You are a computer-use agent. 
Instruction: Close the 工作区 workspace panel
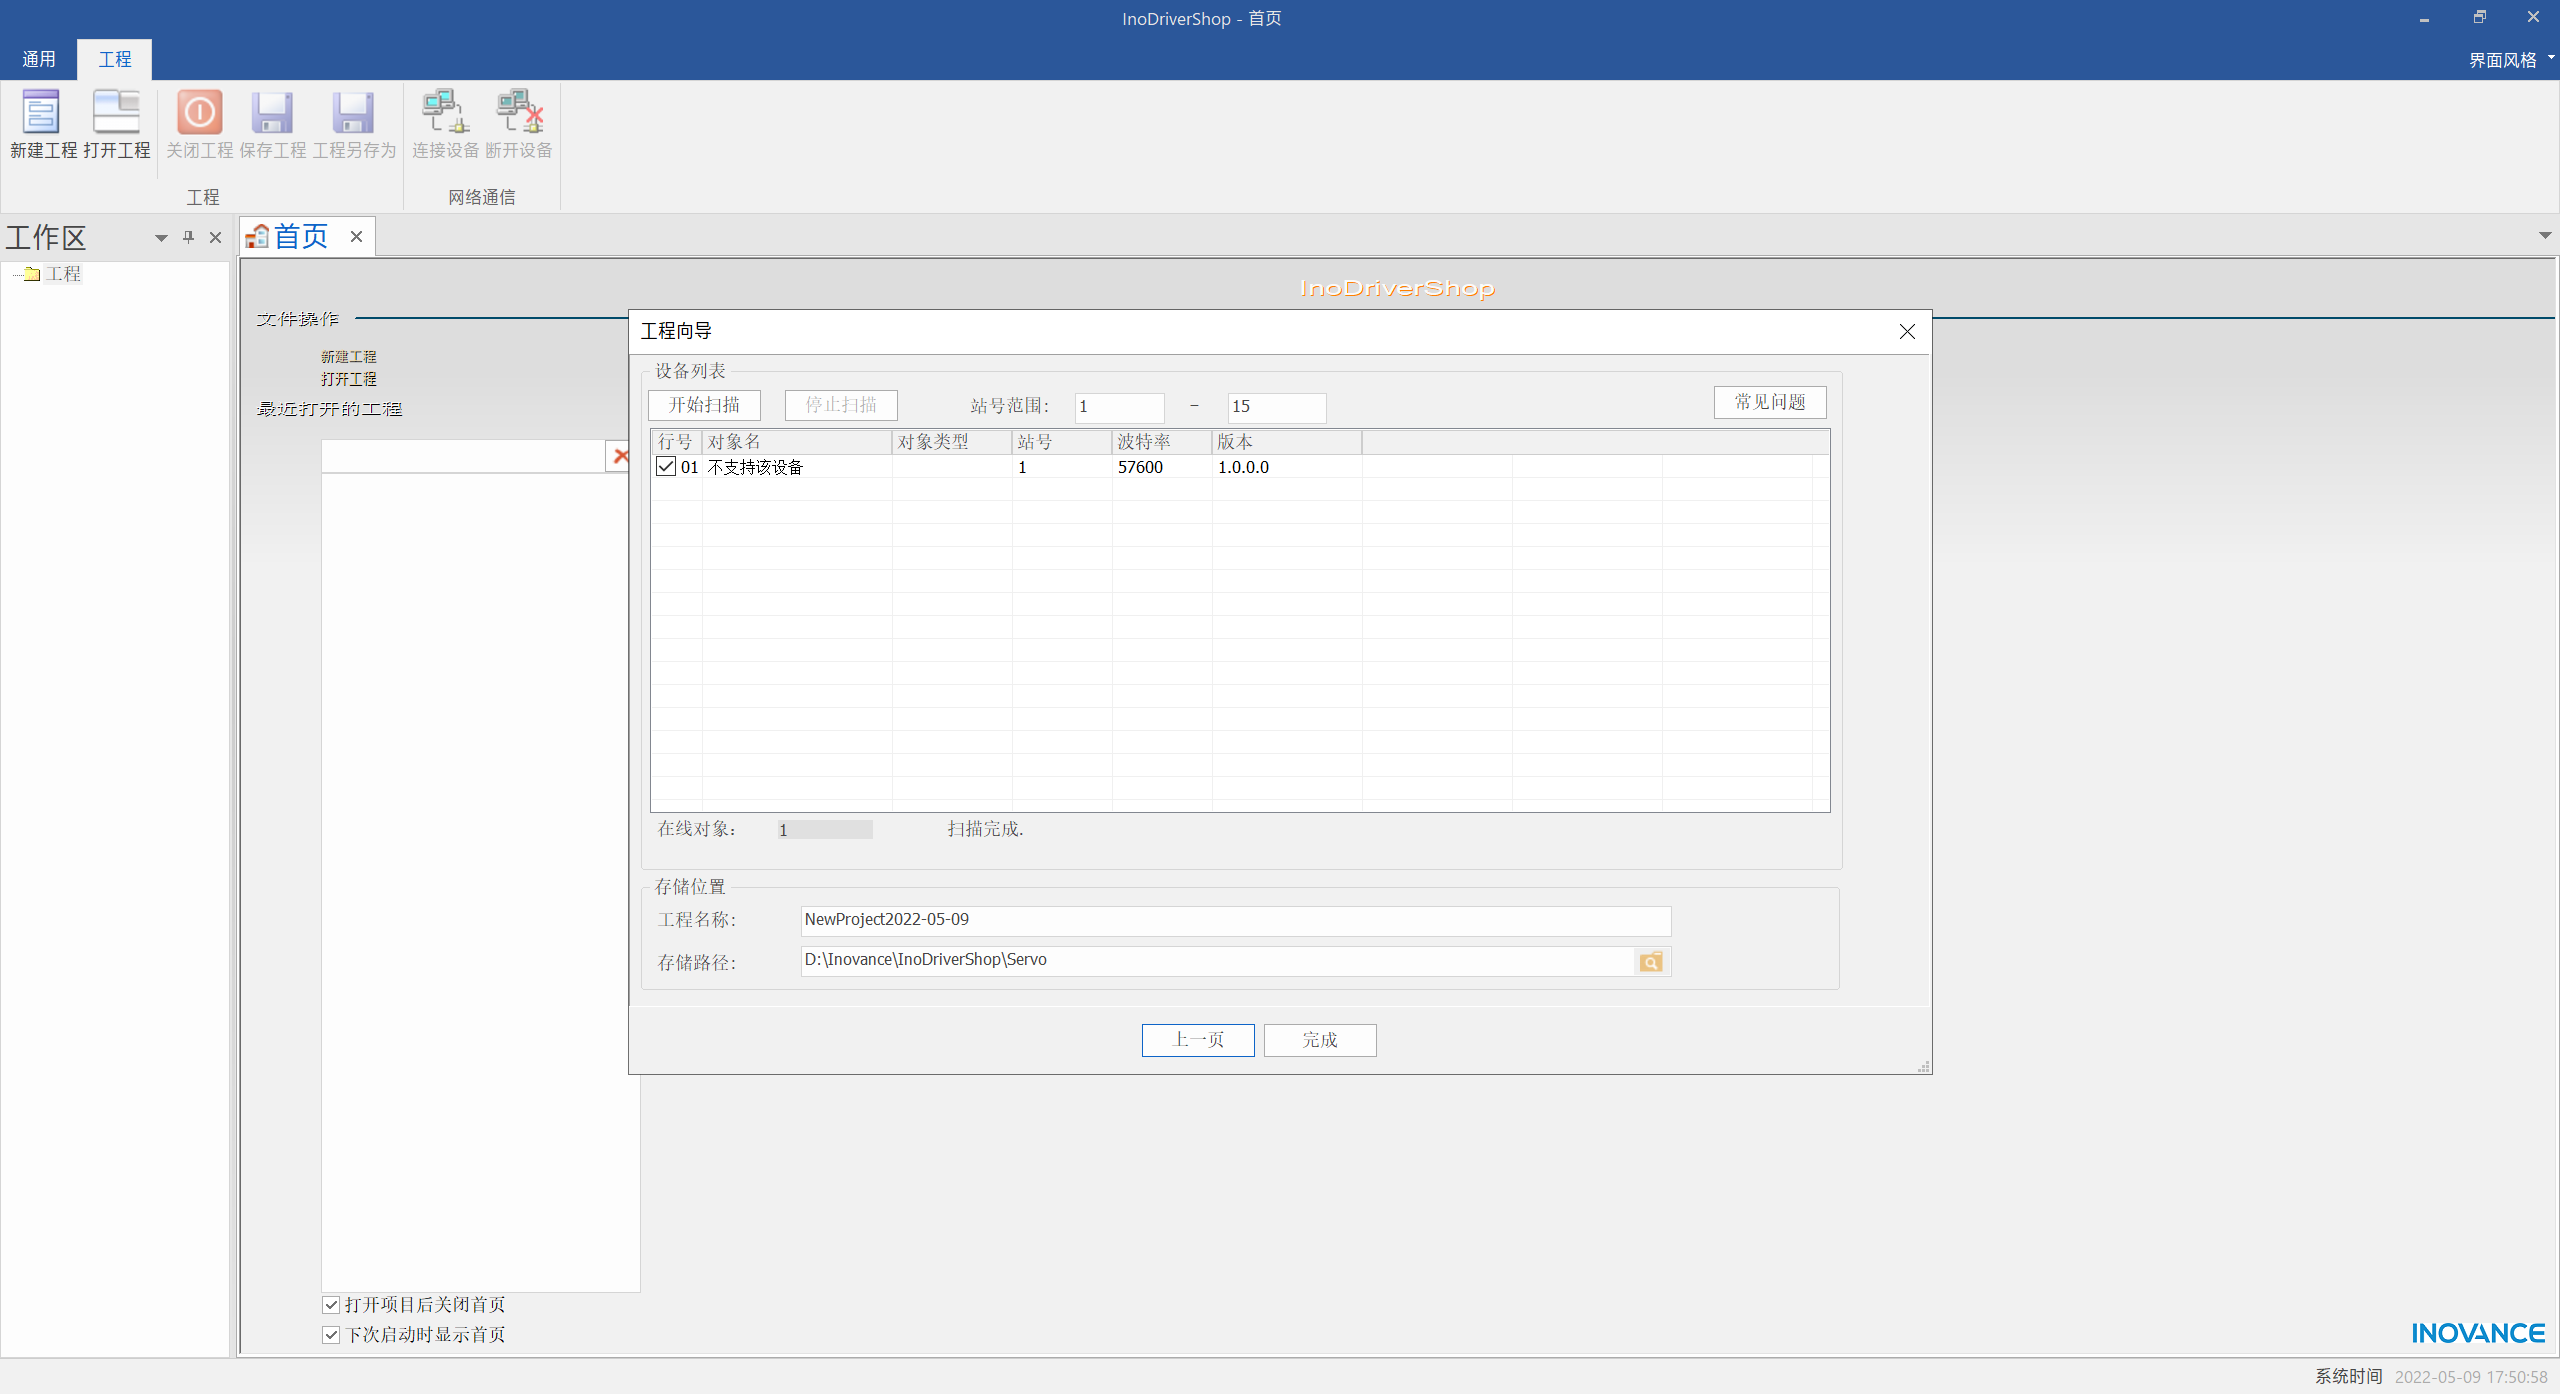coord(215,237)
